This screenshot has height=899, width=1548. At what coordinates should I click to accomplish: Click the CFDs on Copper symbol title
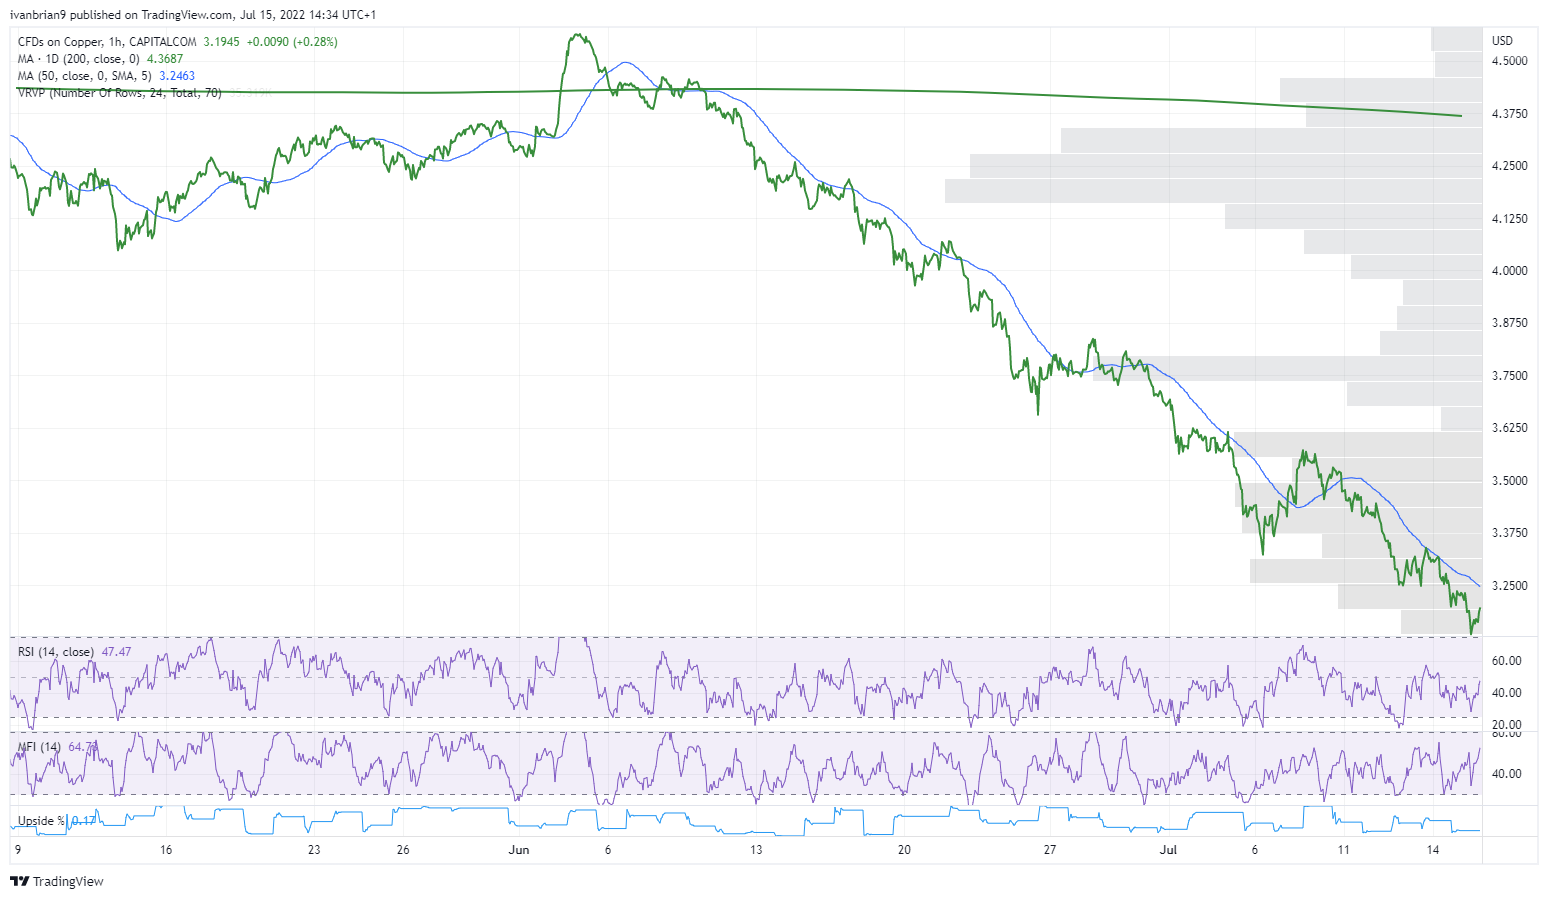[x=108, y=42]
